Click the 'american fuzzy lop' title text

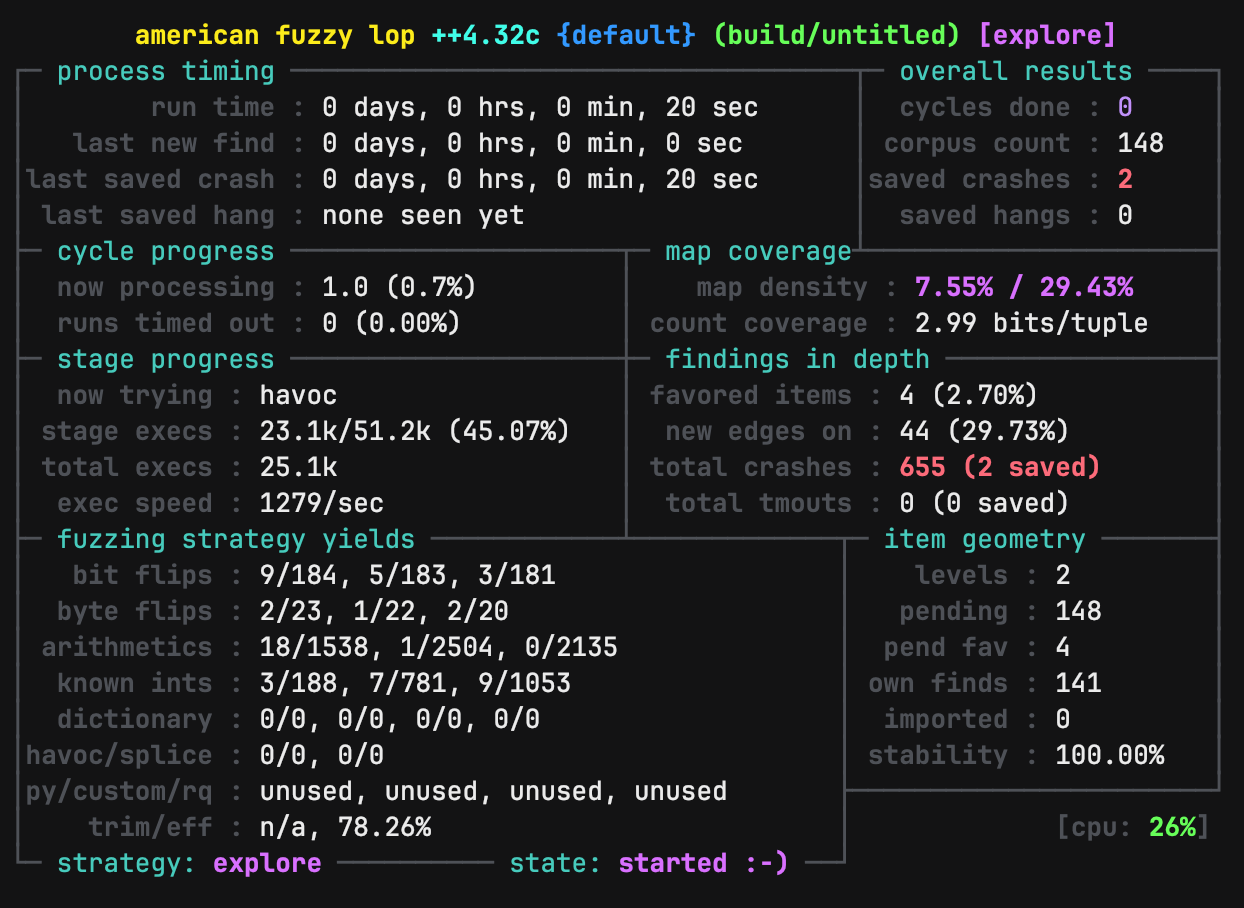point(277,36)
